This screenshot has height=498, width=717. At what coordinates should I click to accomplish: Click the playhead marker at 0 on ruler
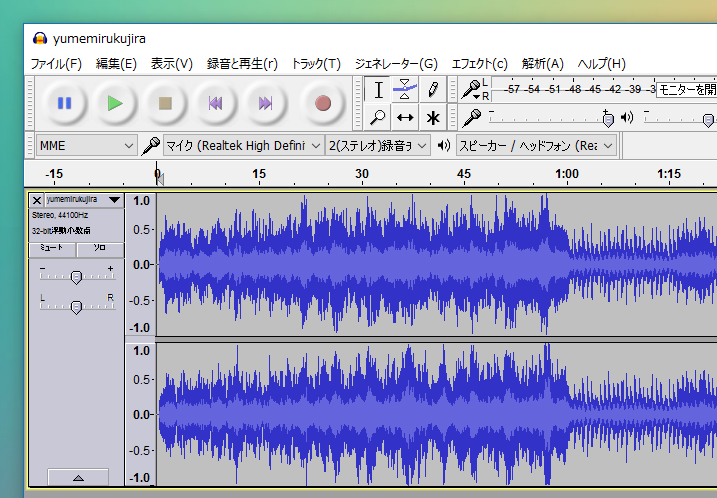pos(159,178)
